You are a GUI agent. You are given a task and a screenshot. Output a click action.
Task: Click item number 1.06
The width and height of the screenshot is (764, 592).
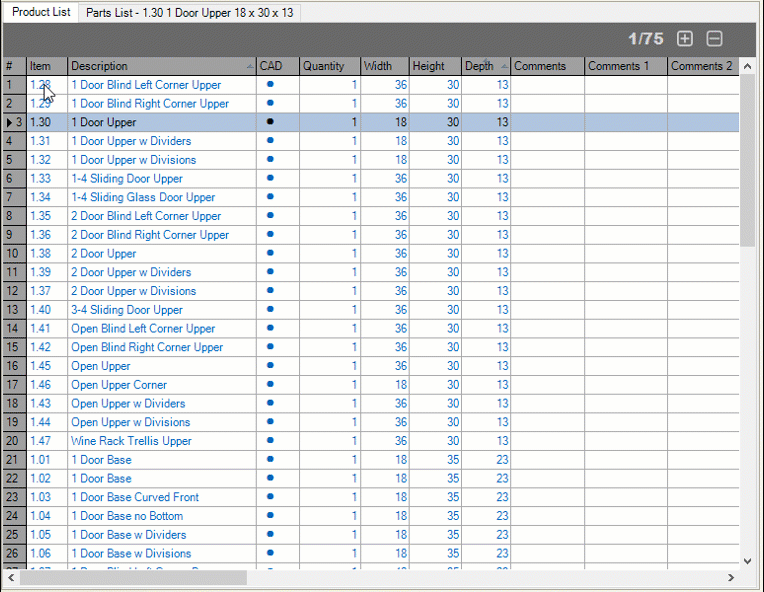click(40, 554)
